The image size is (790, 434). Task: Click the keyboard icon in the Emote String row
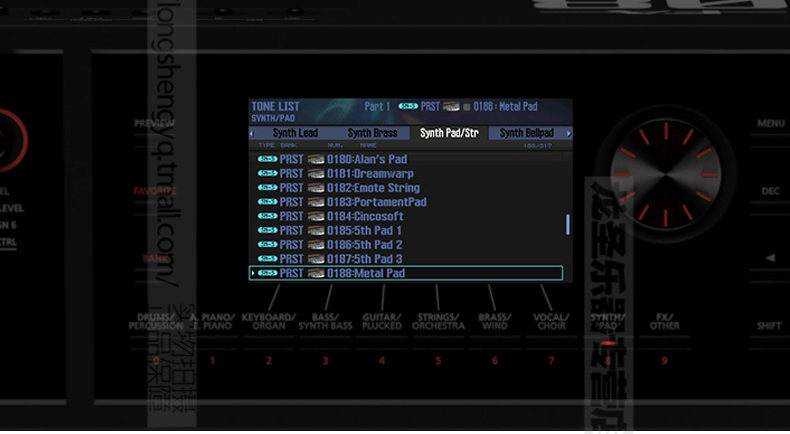pyautogui.click(x=316, y=188)
